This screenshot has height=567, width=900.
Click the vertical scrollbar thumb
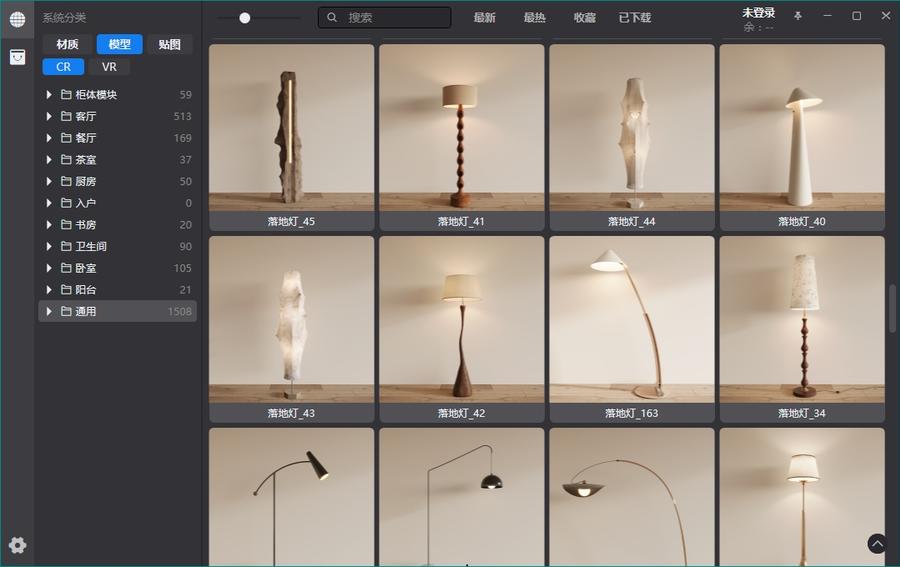(893, 308)
